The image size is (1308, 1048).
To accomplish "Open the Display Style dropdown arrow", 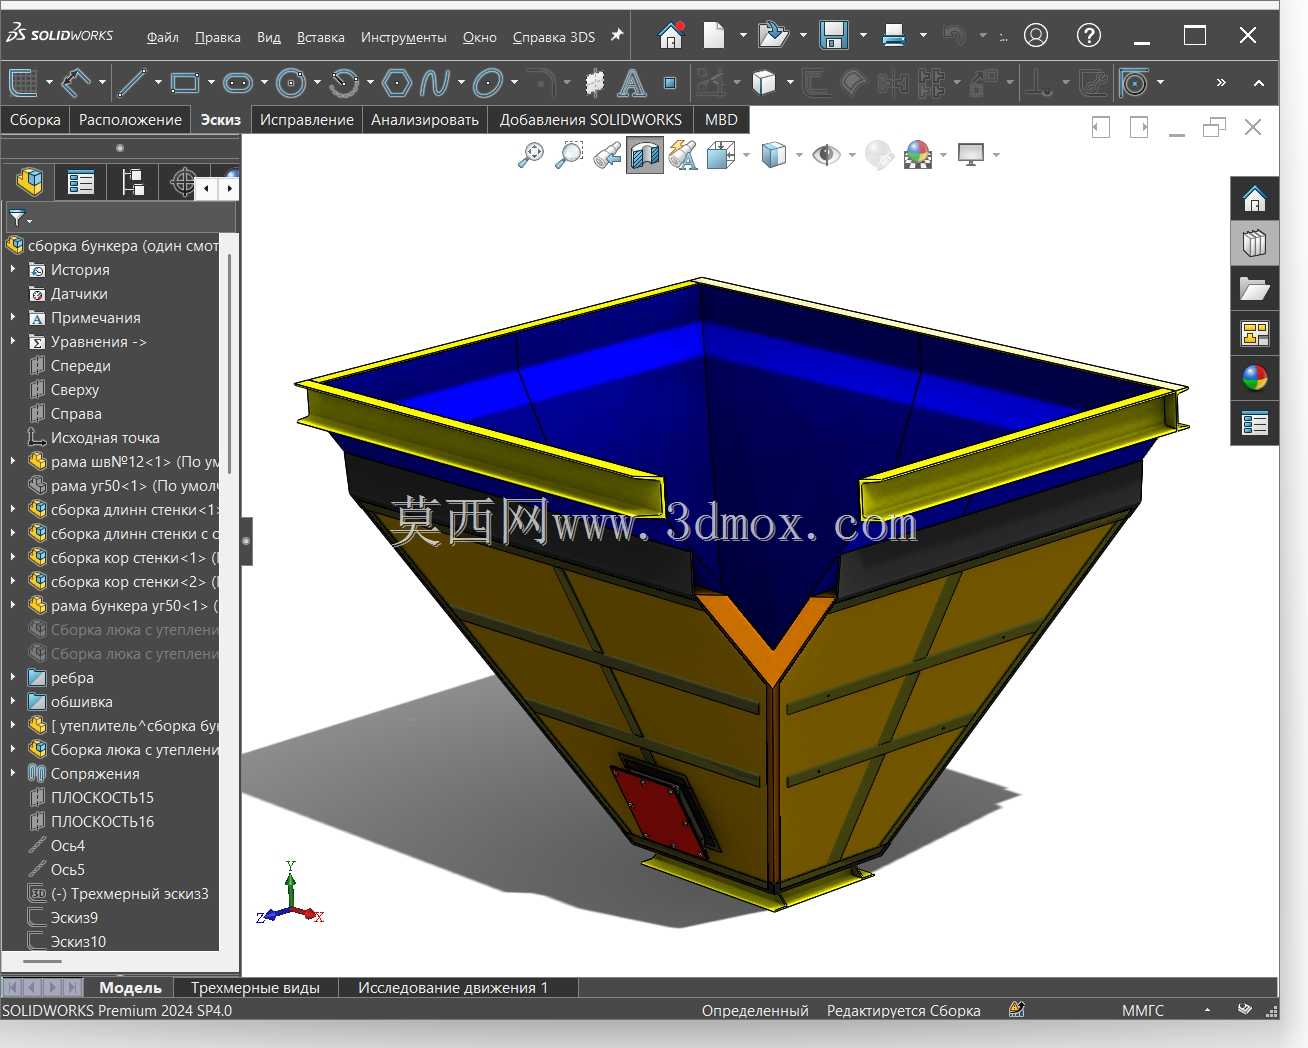I will tap(798, 155).
